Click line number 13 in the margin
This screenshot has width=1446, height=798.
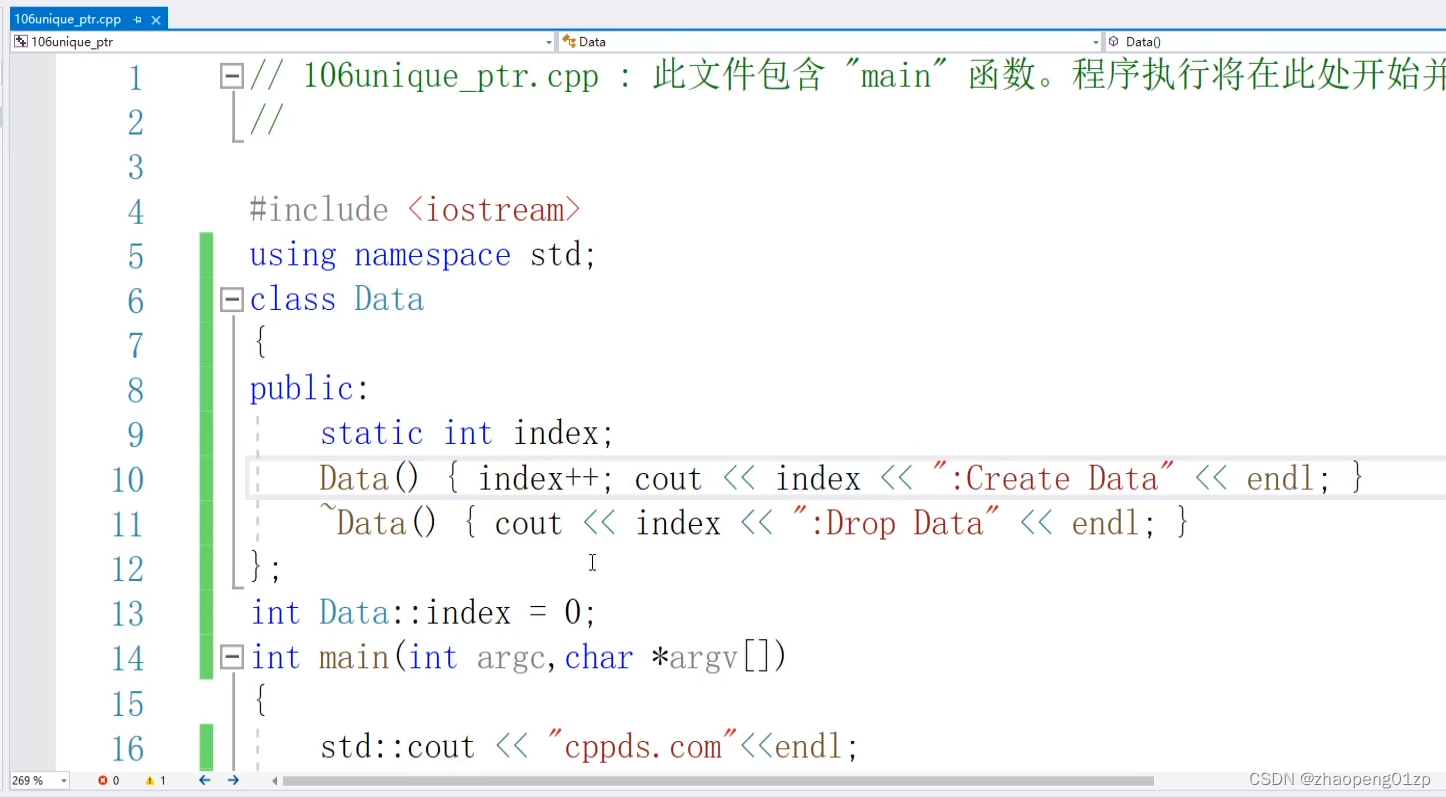tap(128, 614)
